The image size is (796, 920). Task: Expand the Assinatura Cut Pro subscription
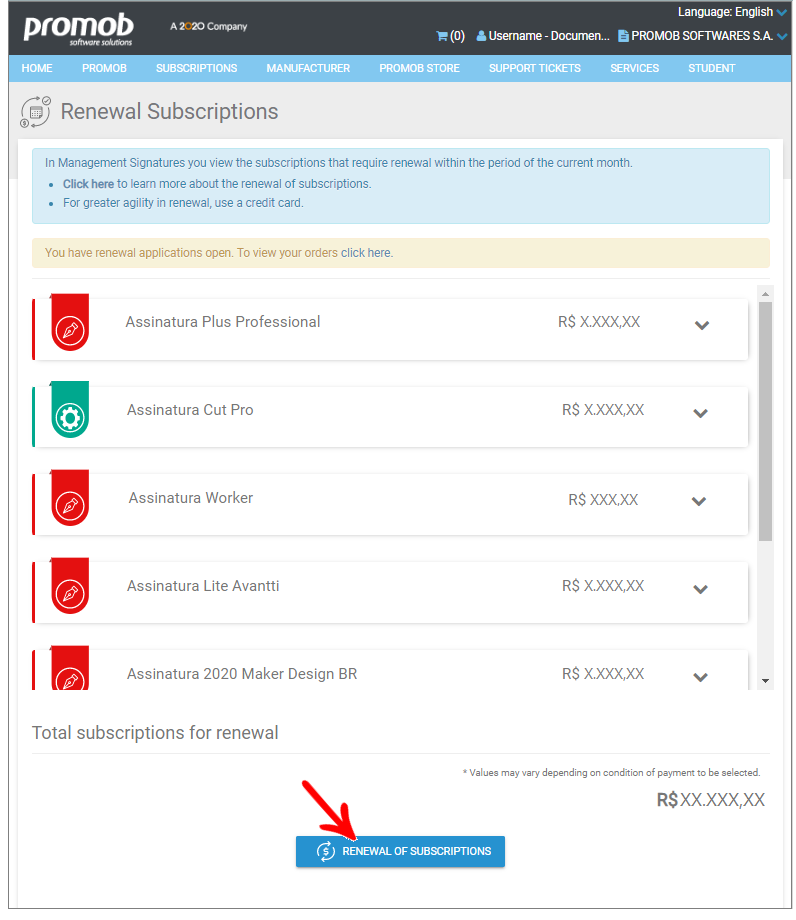tap(700, 413)
